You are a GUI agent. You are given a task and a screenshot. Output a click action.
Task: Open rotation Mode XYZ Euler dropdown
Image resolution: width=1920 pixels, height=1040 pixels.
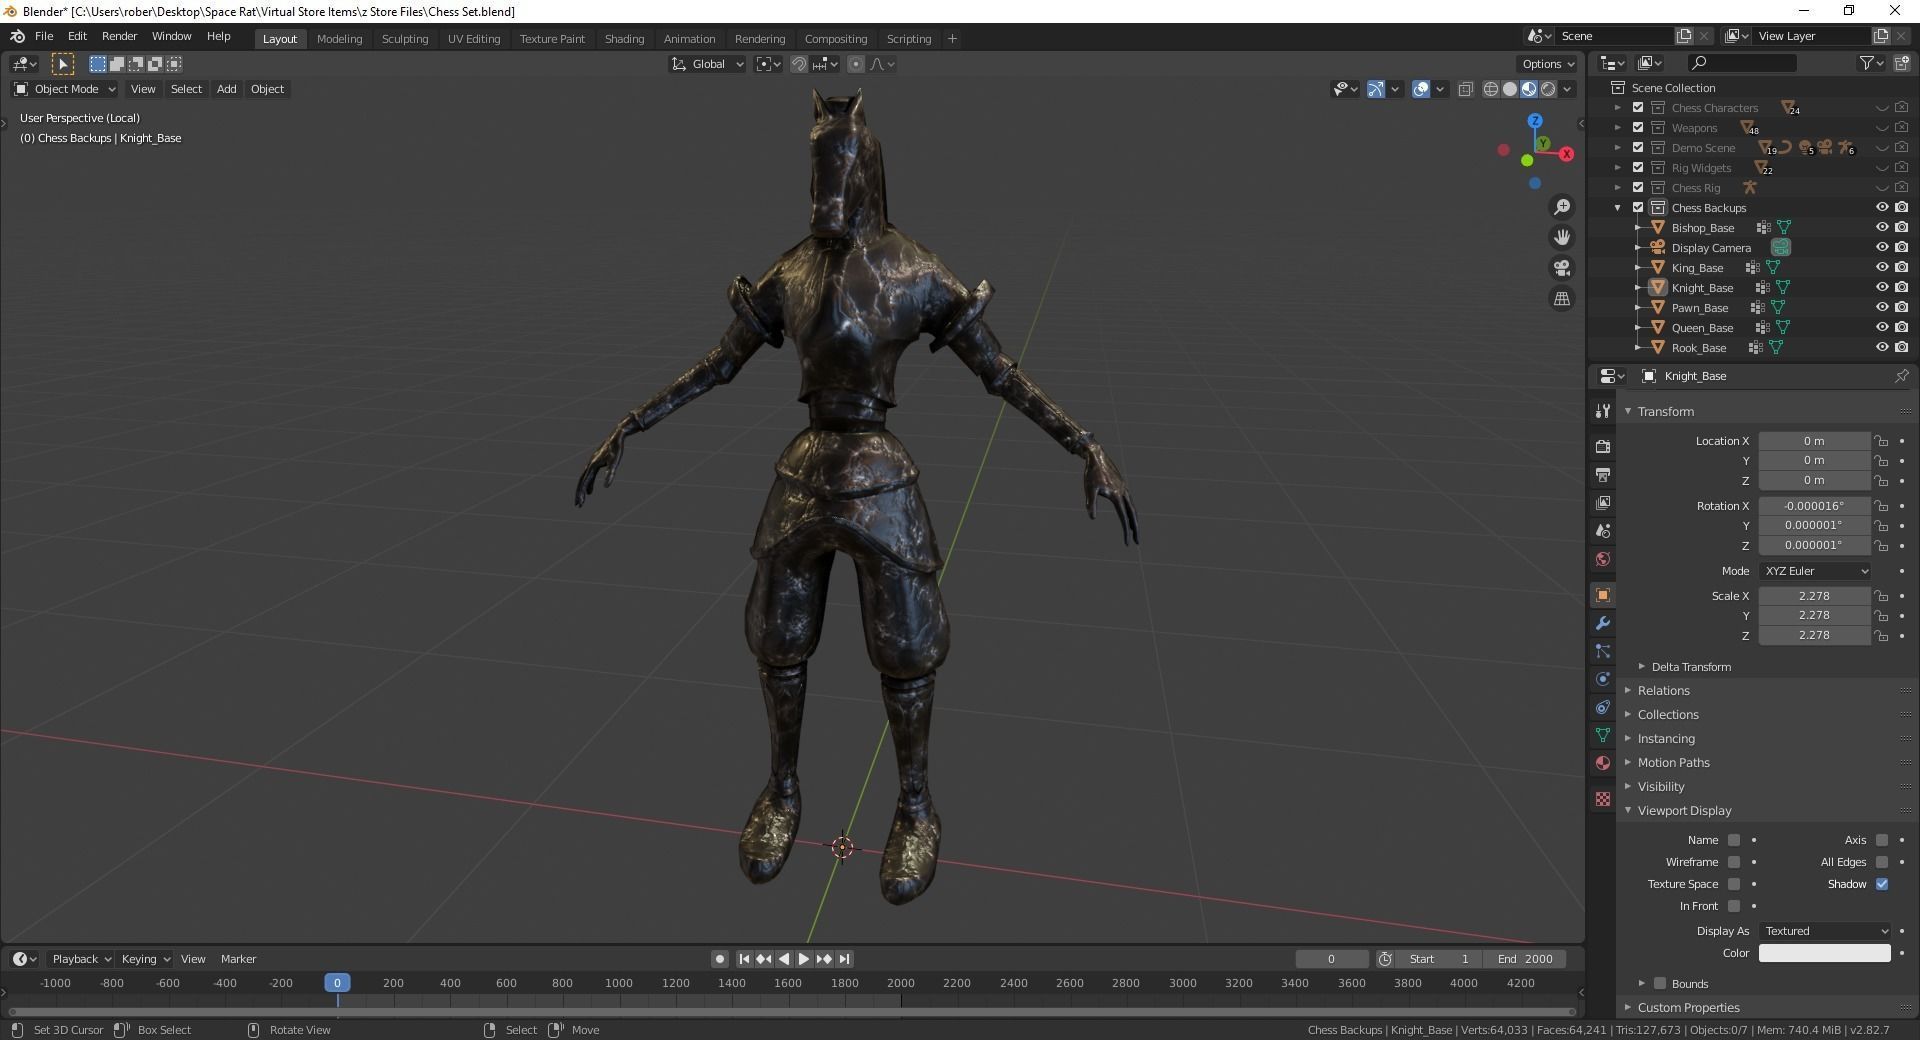click(x=1815, y=571)
